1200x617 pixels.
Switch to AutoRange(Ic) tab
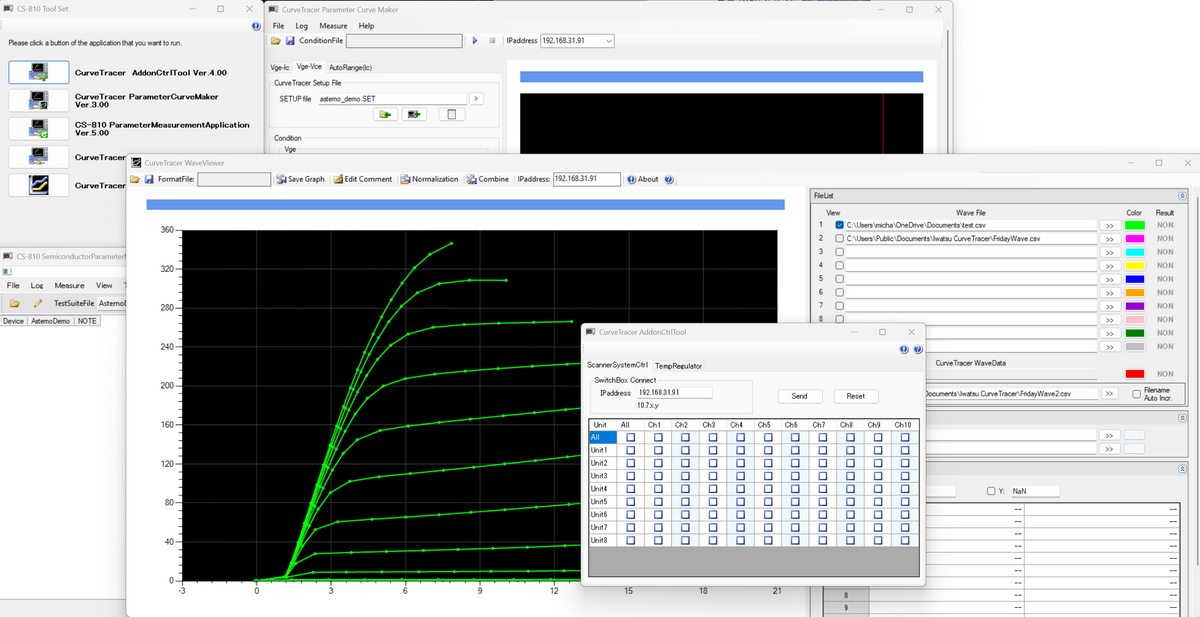point(350,67)
